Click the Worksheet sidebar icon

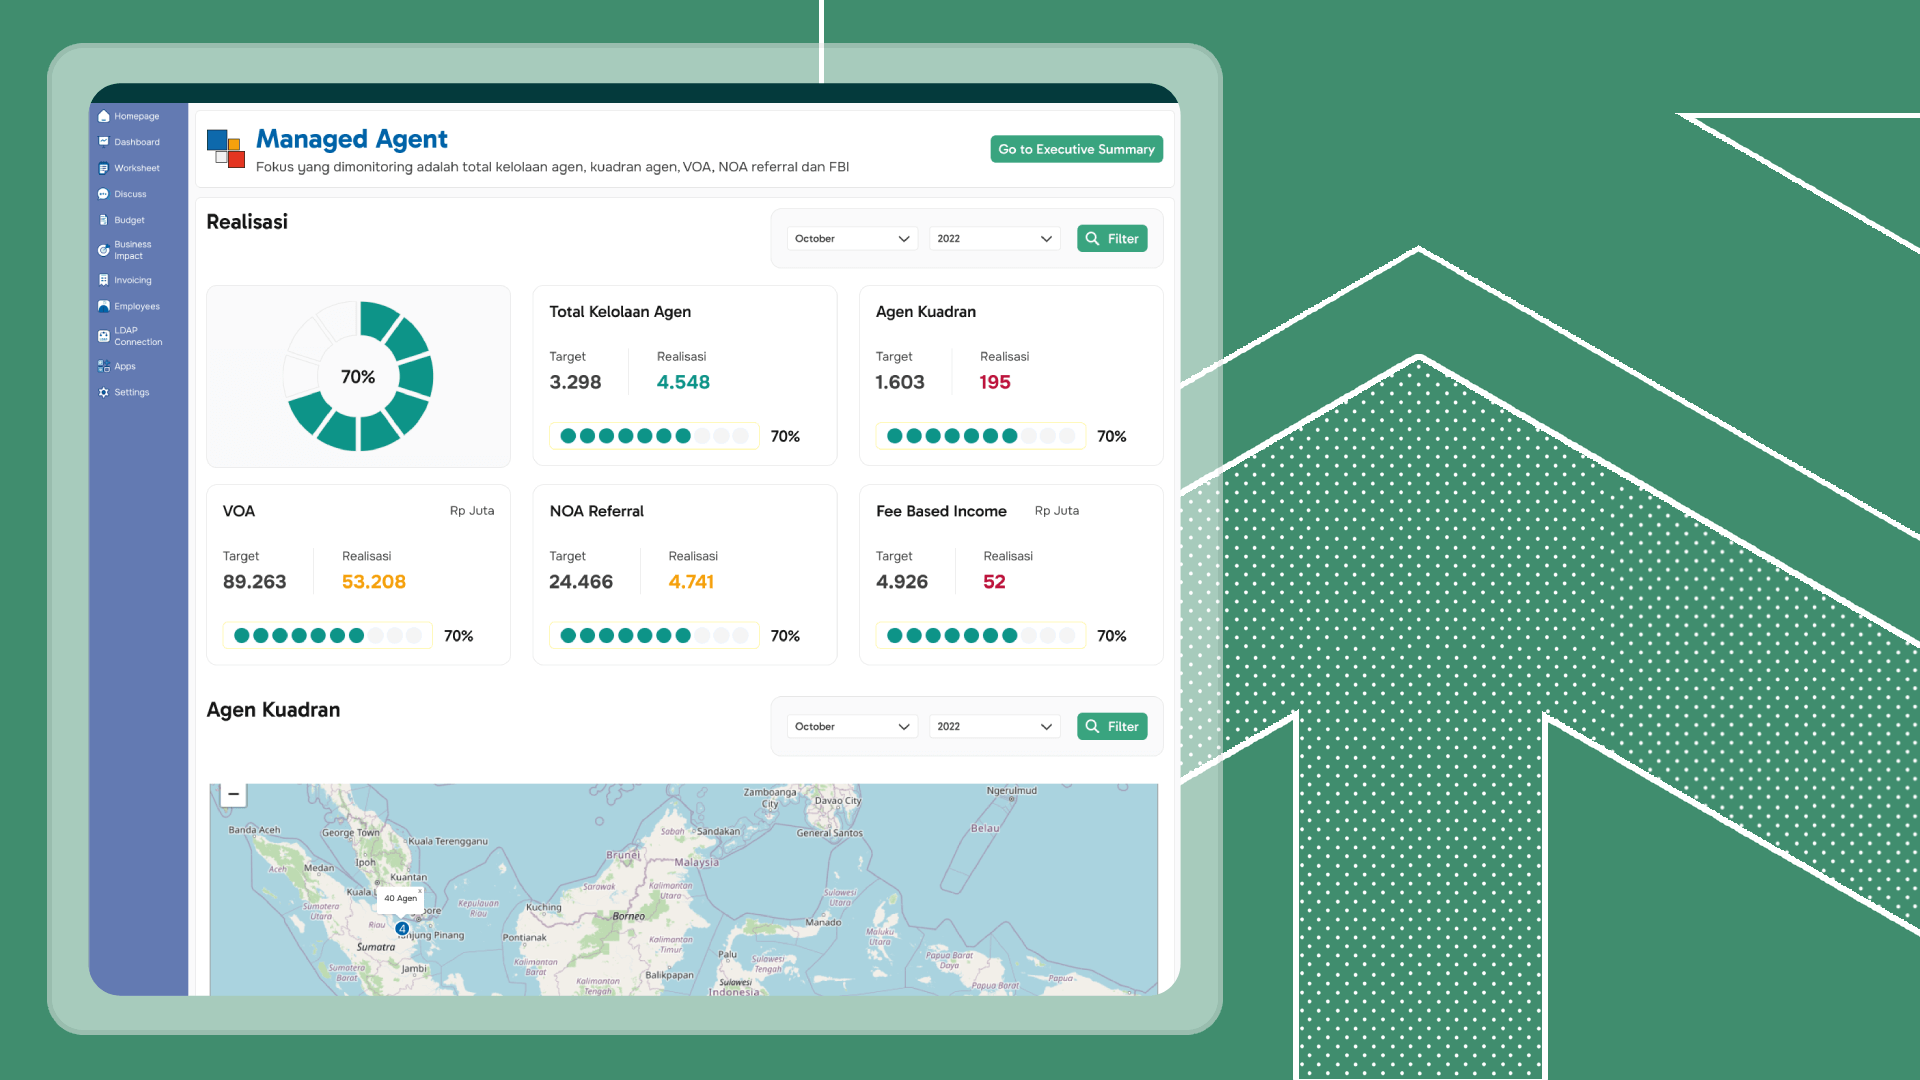[103, 168]
